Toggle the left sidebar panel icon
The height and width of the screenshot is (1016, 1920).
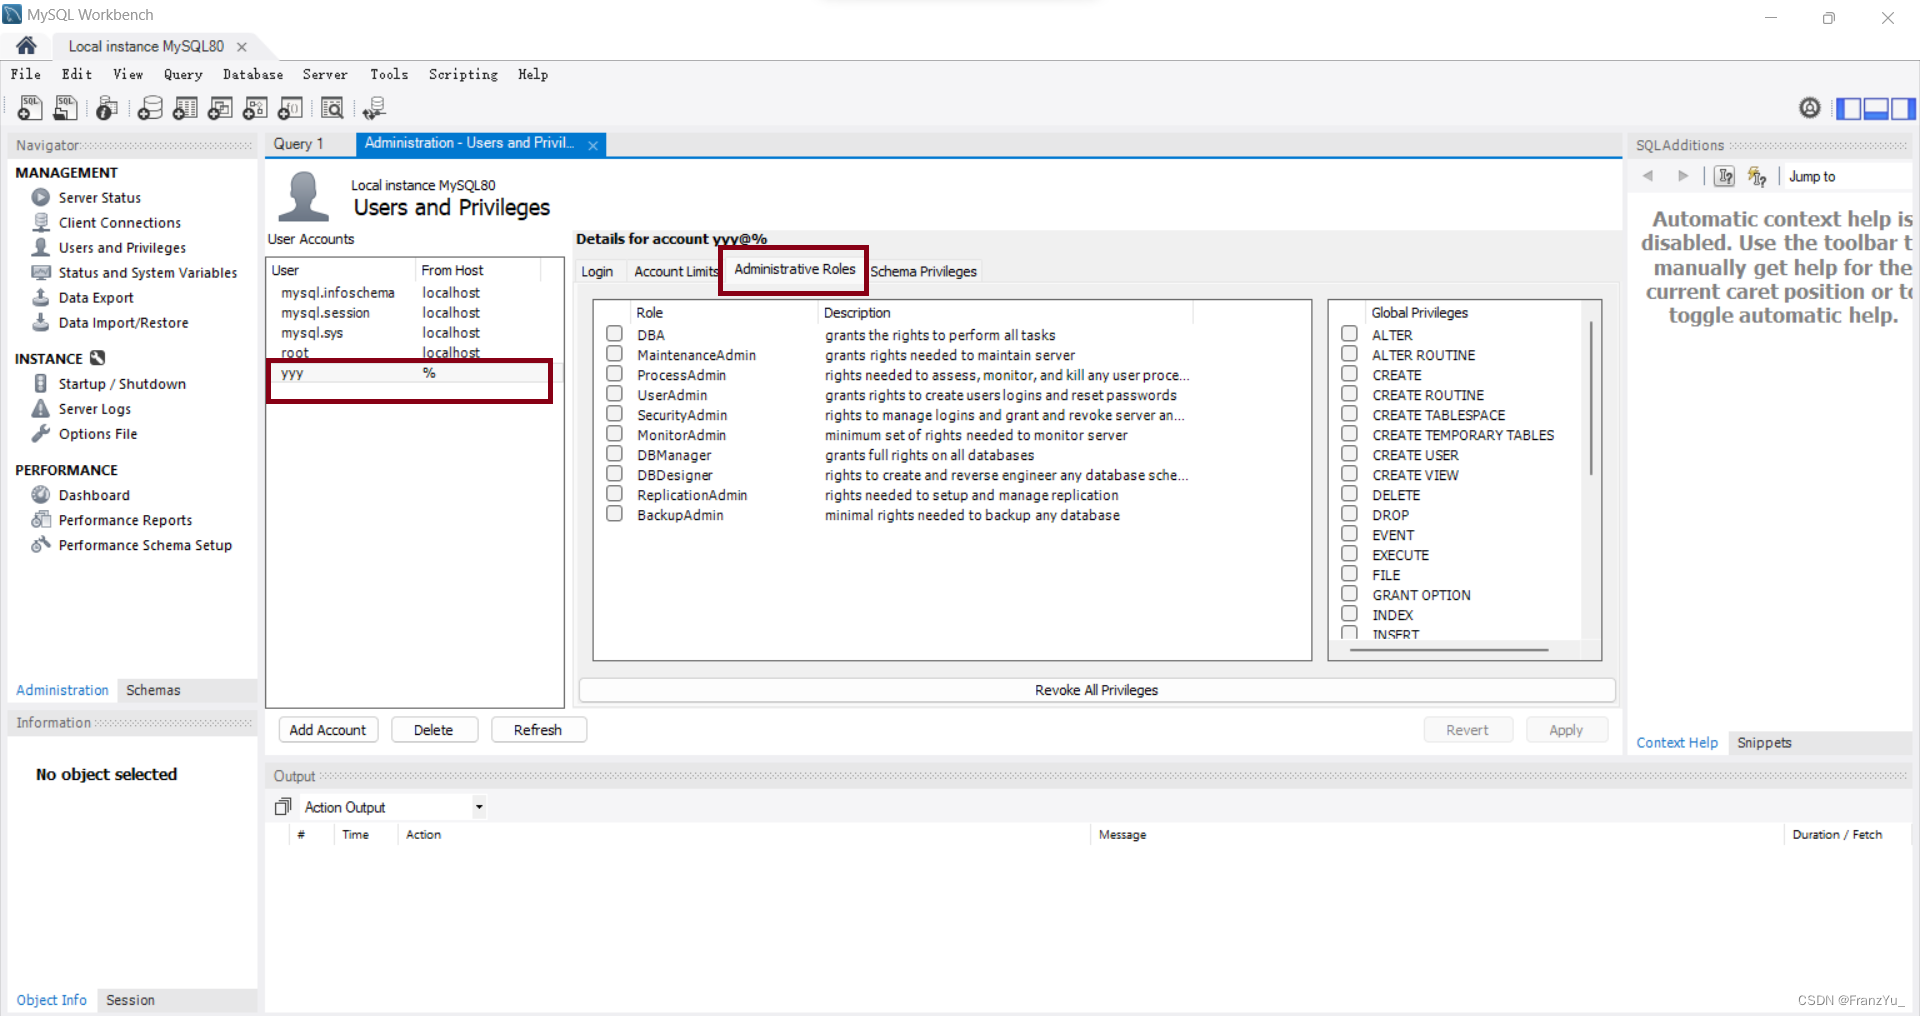pyautogui.click(x=1849, y=108)
